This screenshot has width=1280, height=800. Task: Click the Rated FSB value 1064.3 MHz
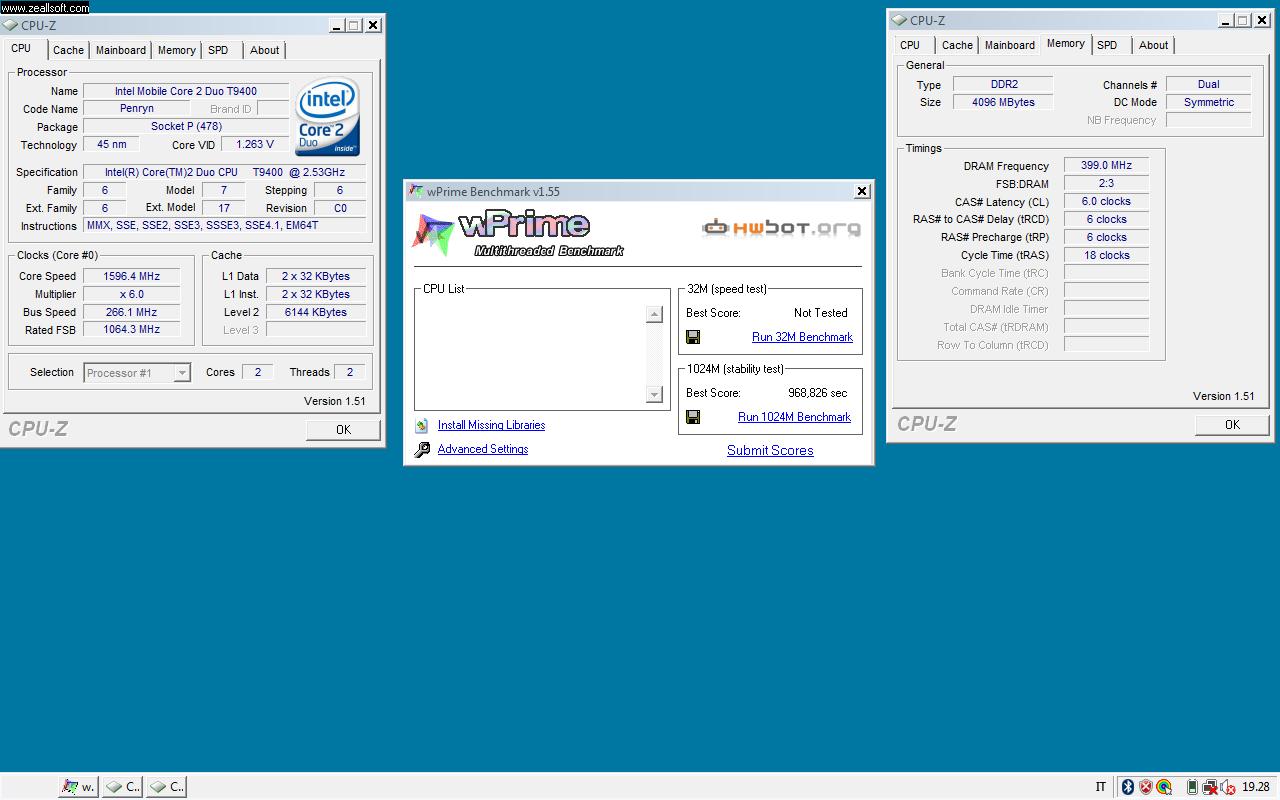tap(131, 329)
